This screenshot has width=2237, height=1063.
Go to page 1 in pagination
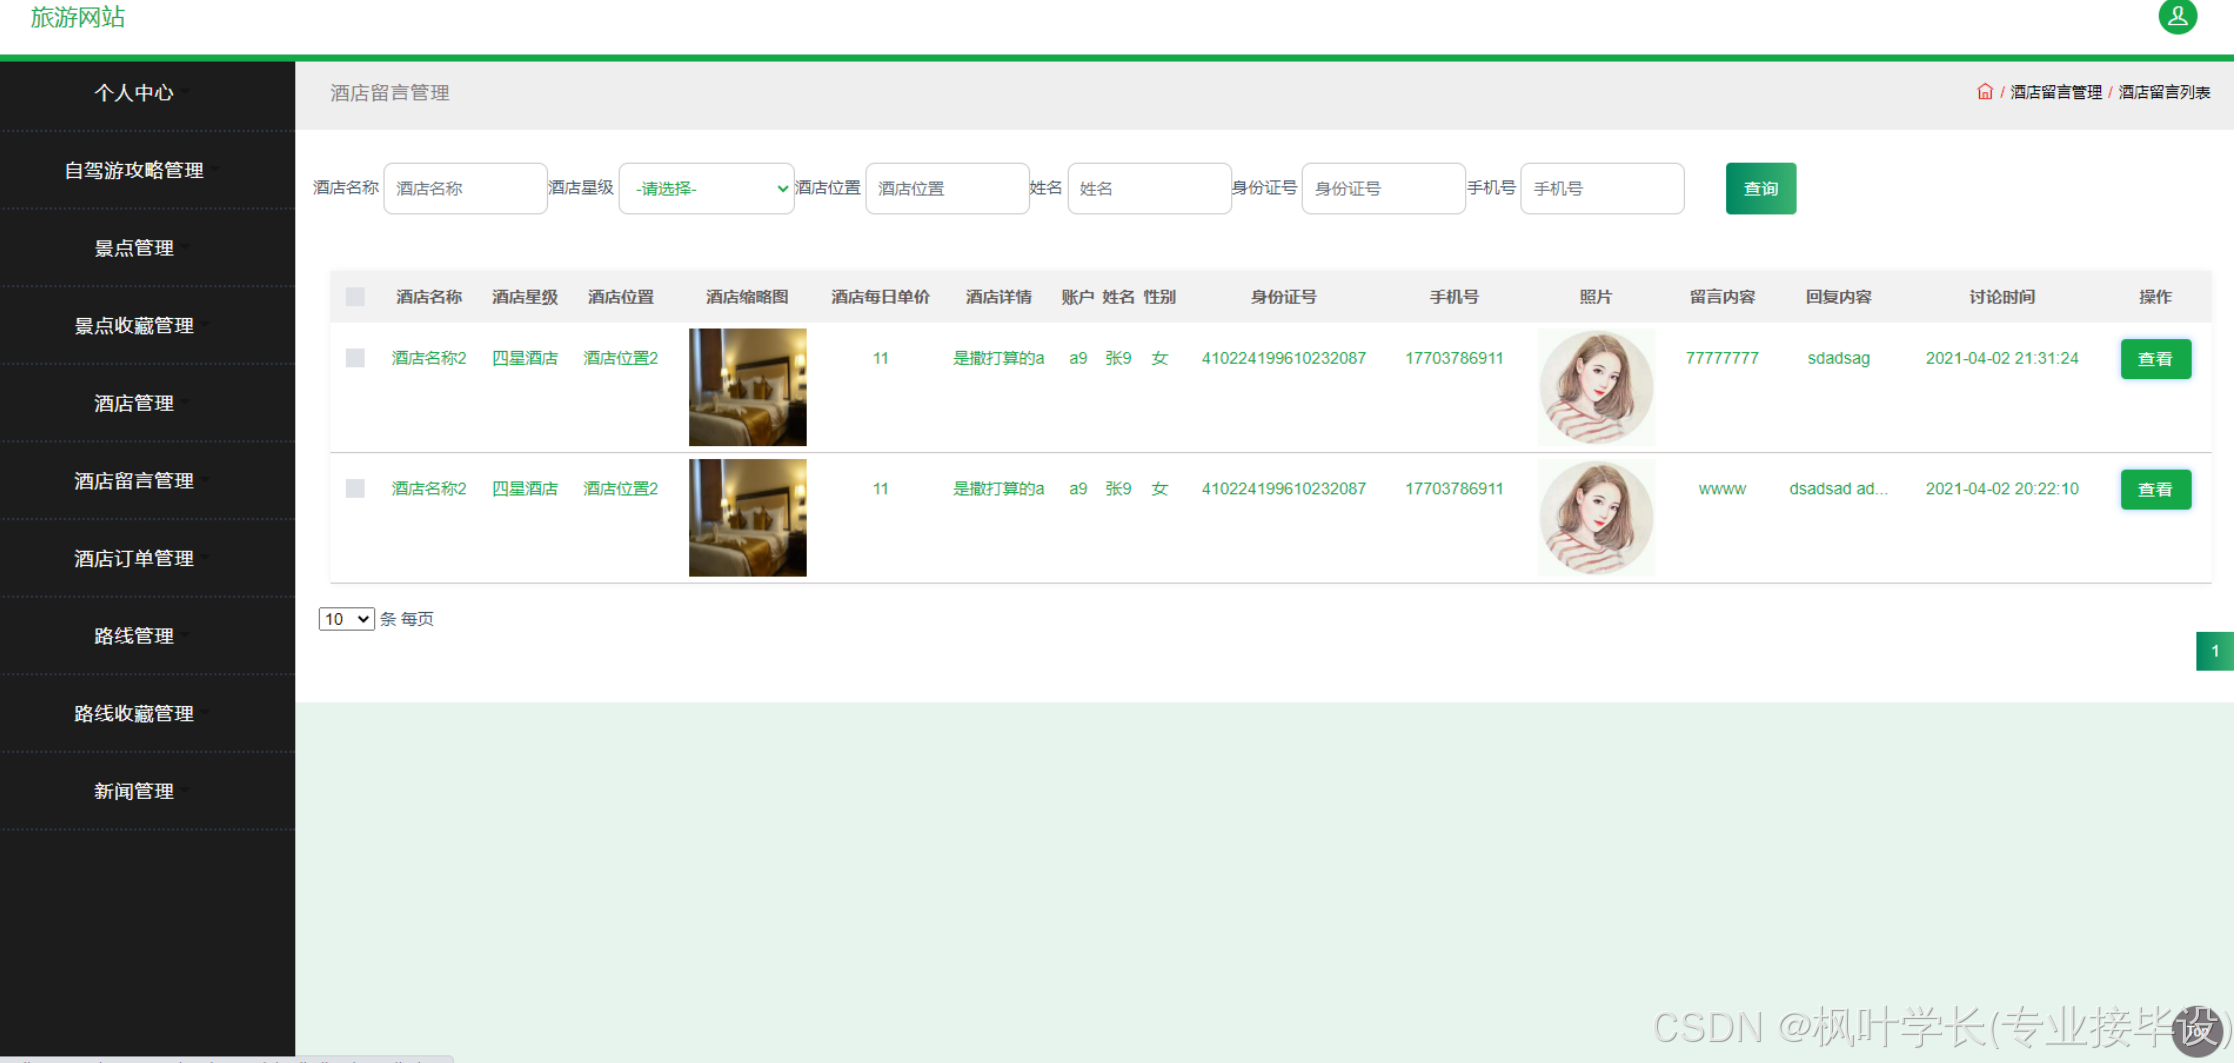tap(2215, 651)
